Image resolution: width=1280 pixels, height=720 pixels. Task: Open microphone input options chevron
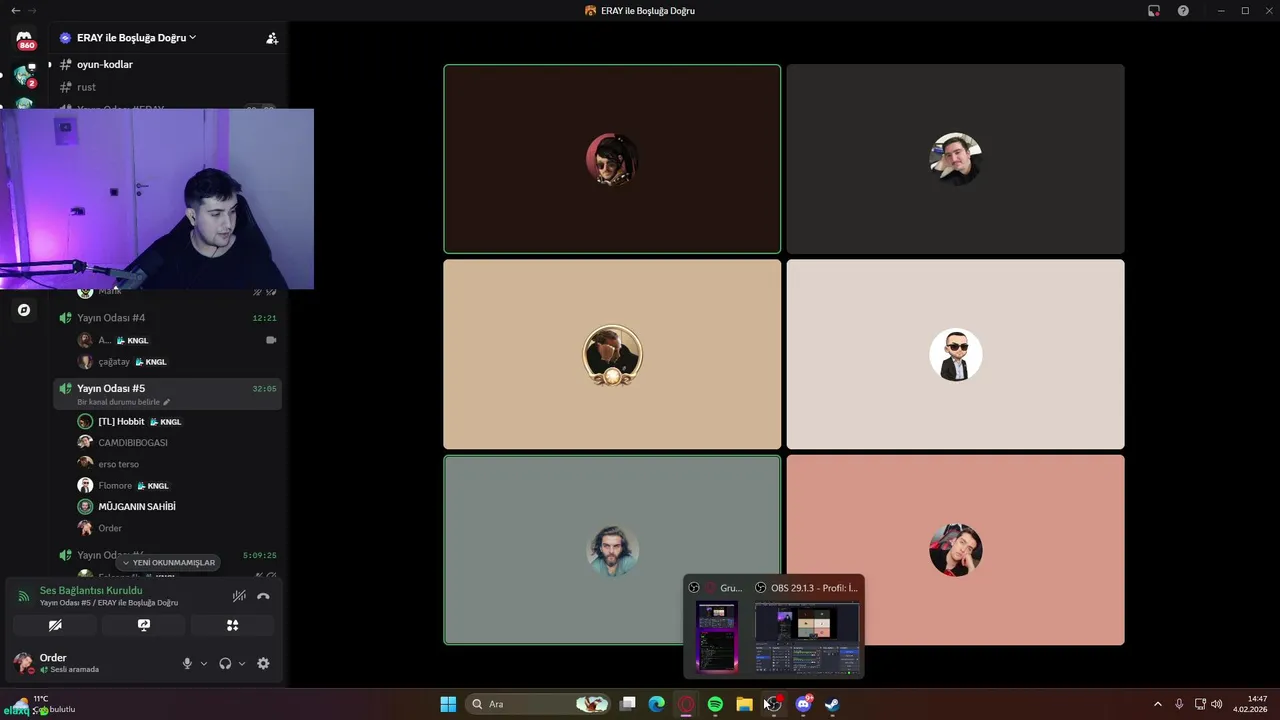pyautogui.click(x=203, y=664)
